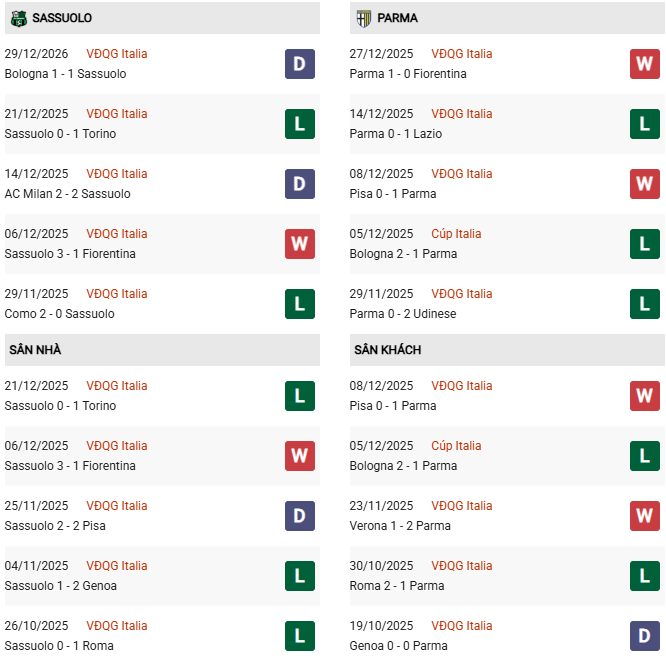Image resolution: width=666 pixels, height=661 pixels.
Task: Click the L badge for Sassuolo 0-1 Roma
Action: (x=300, y=636)
